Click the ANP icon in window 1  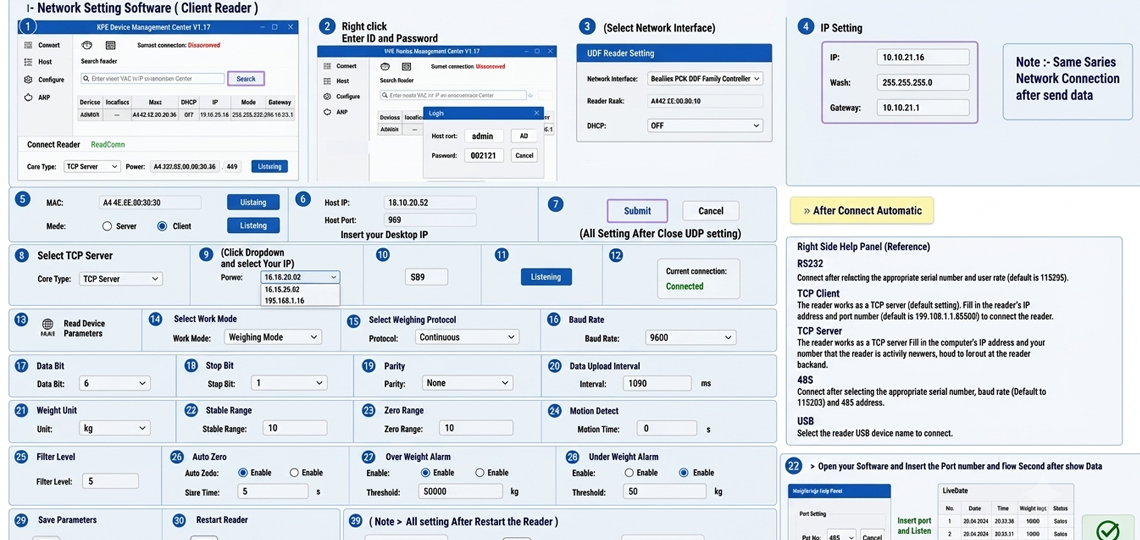point(28,97)
